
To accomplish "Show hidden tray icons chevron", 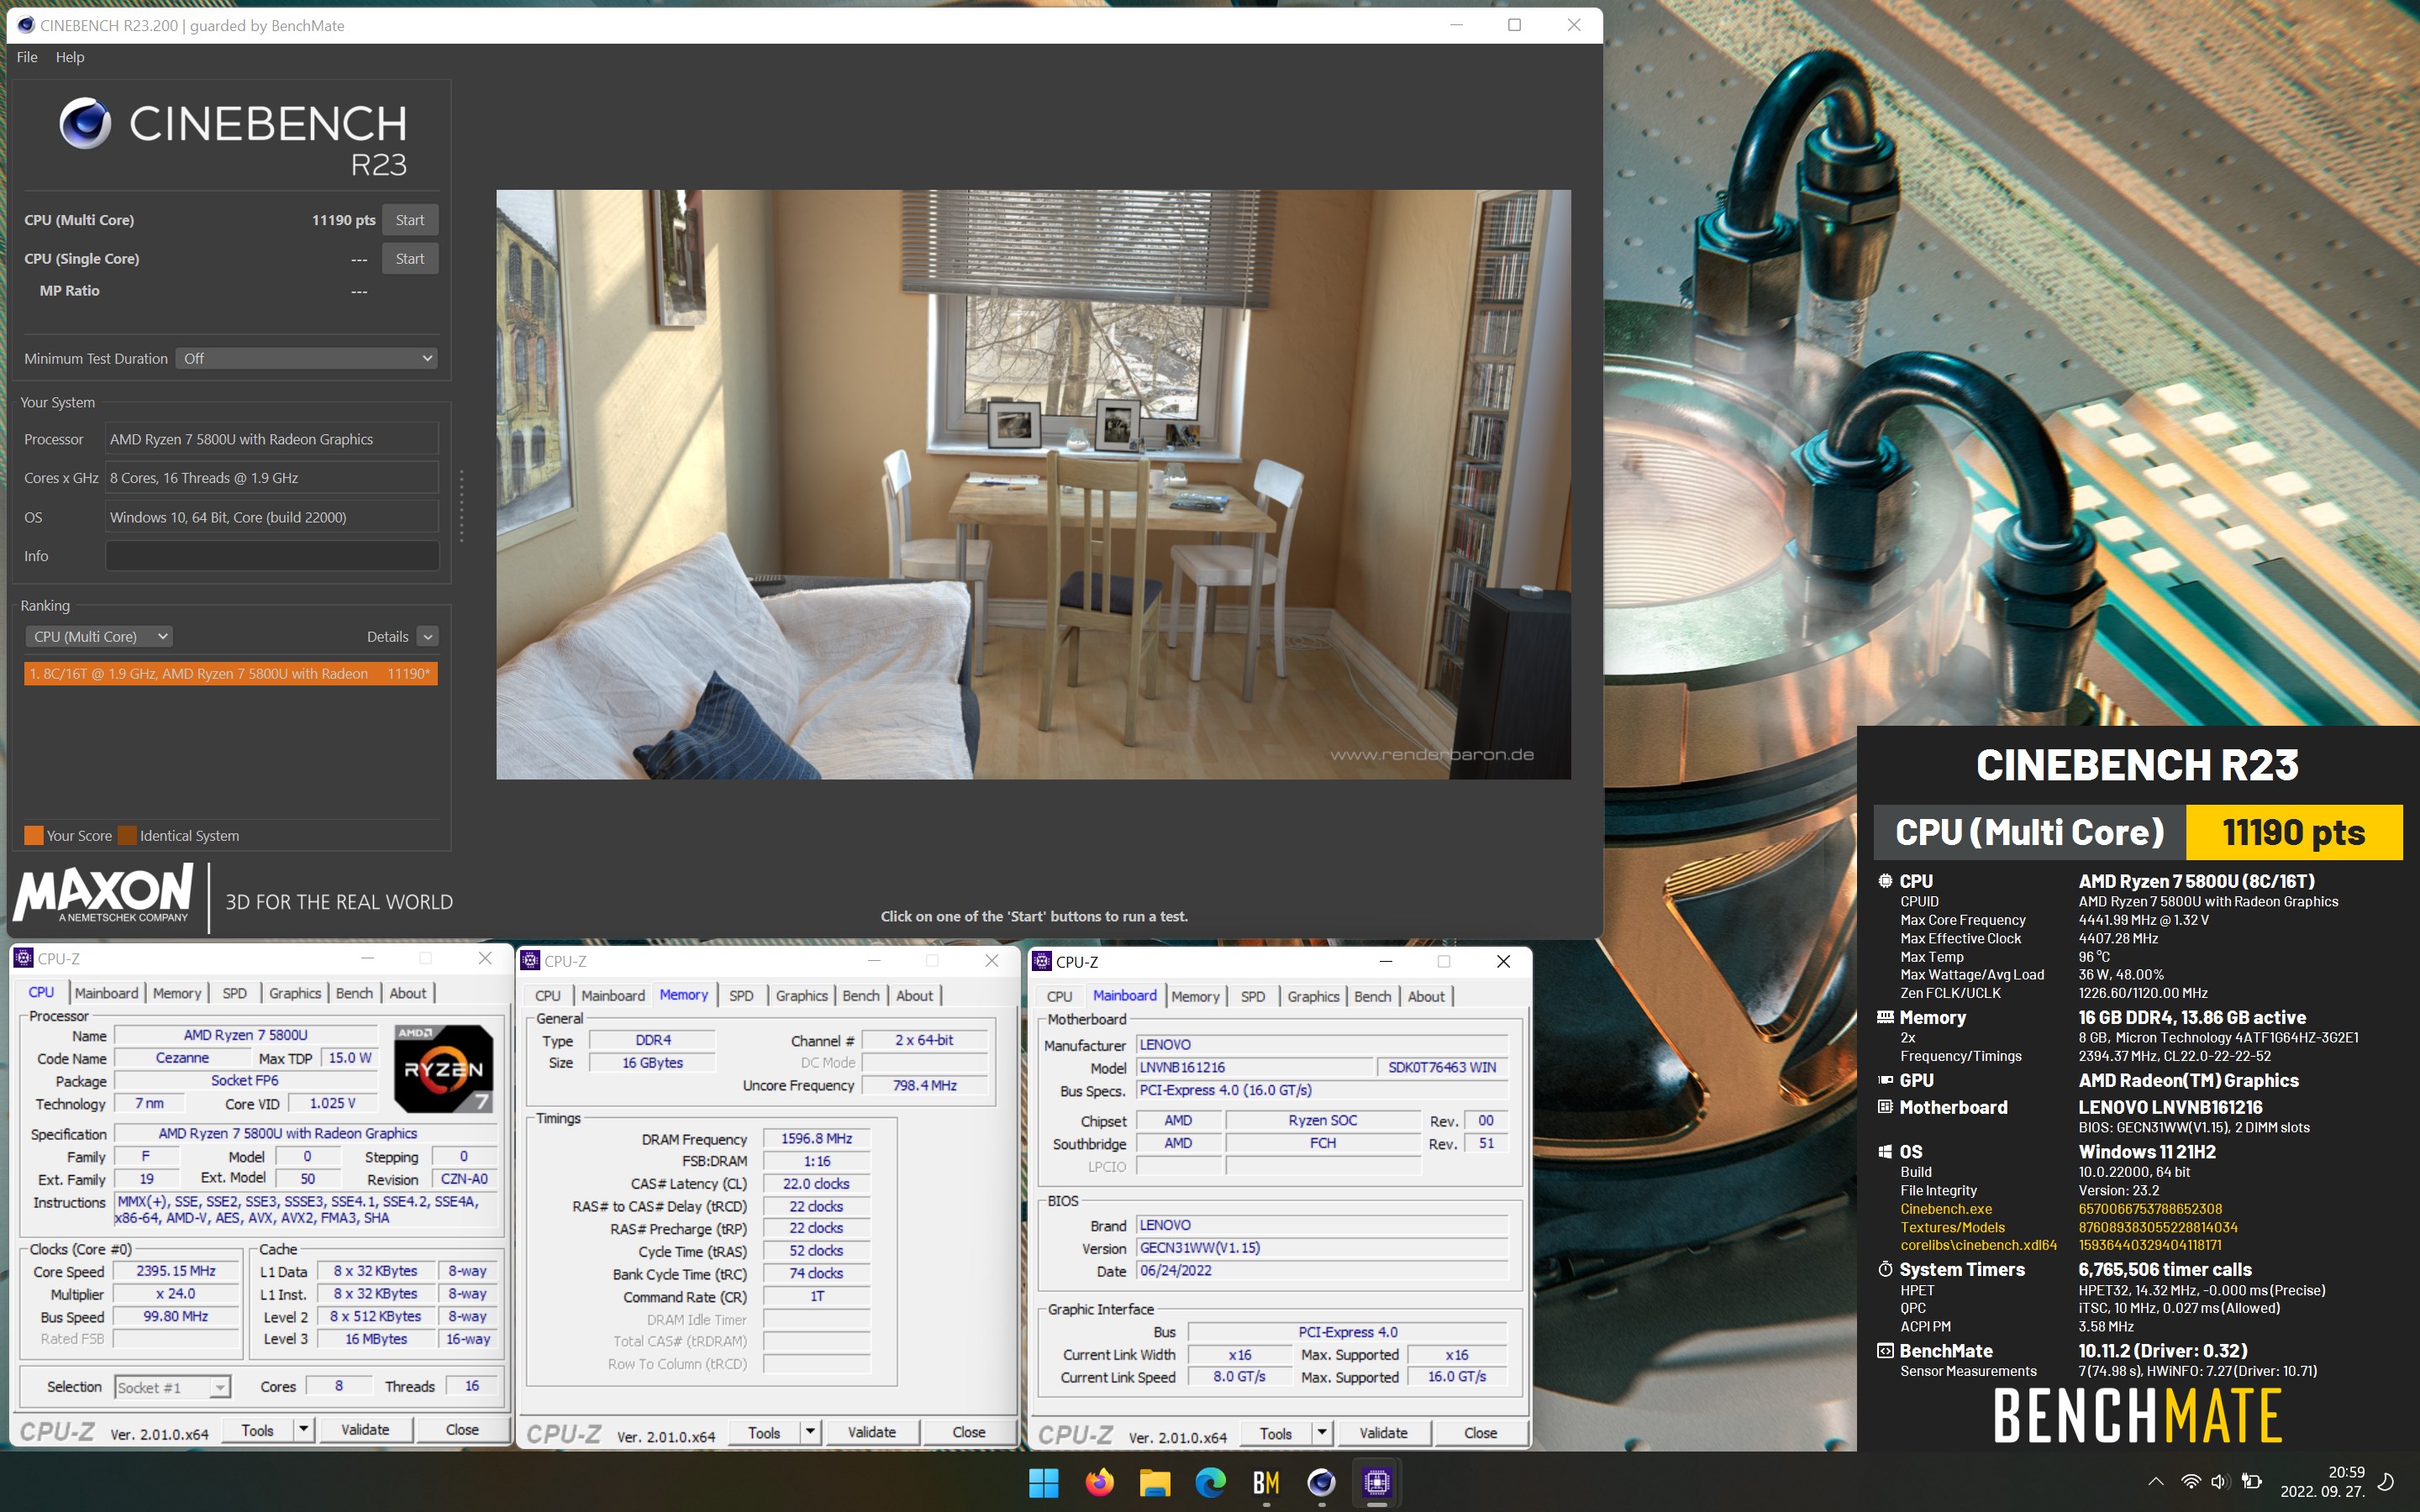I will 2156,1481.
